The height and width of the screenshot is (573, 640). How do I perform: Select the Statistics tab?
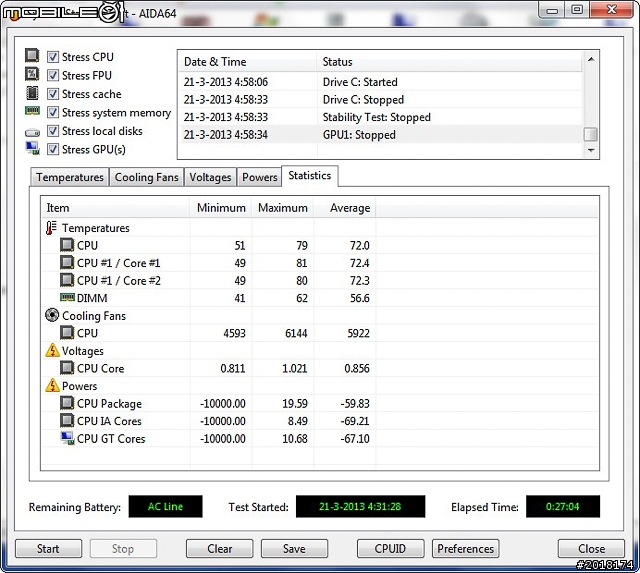(x=310, y=175)
